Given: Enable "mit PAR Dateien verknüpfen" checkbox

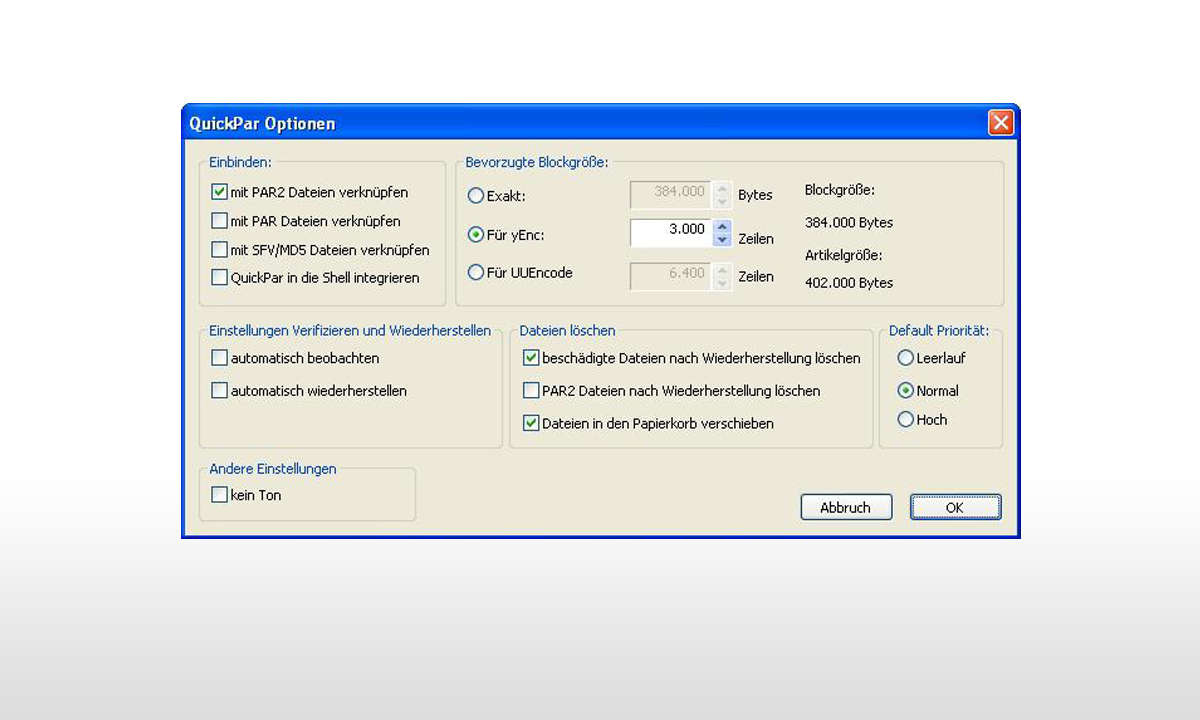Looking at the screenshot, I should tap(220, 221).
